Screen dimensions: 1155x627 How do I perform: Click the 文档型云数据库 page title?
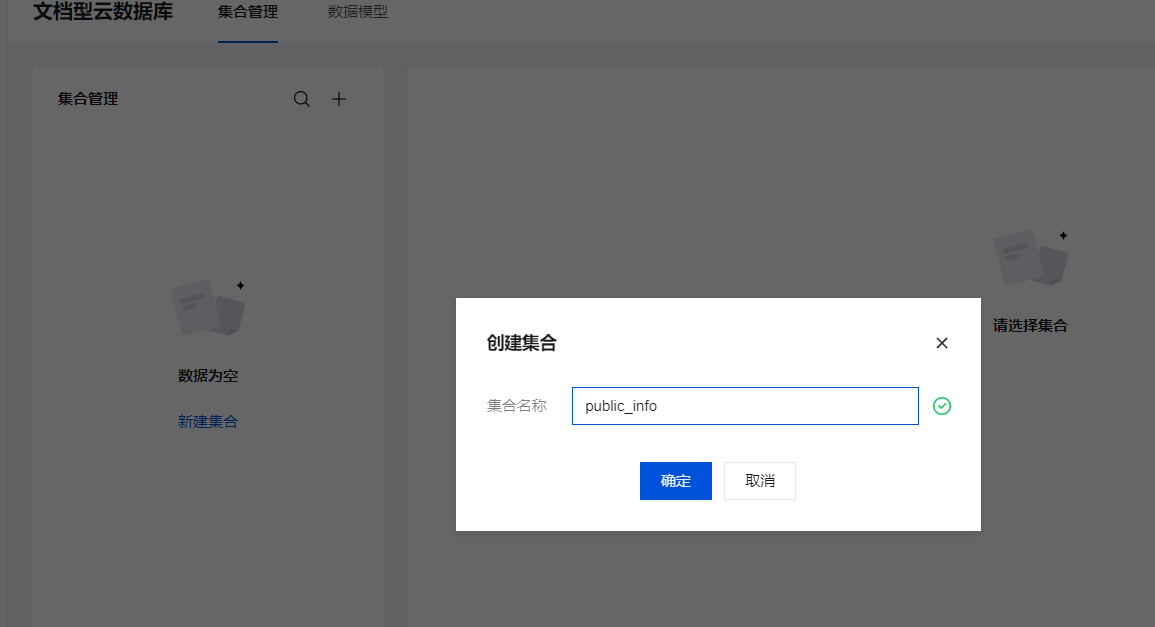tap(103, 12)
